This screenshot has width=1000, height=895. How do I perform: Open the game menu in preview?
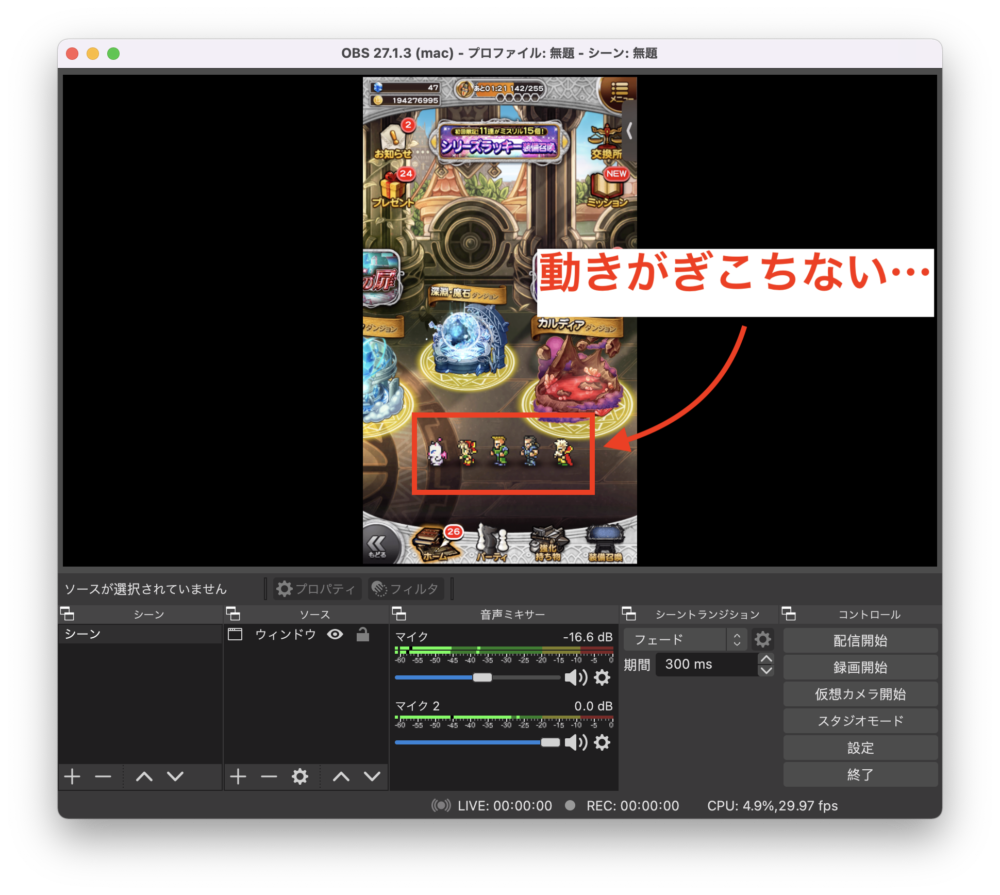619,93
